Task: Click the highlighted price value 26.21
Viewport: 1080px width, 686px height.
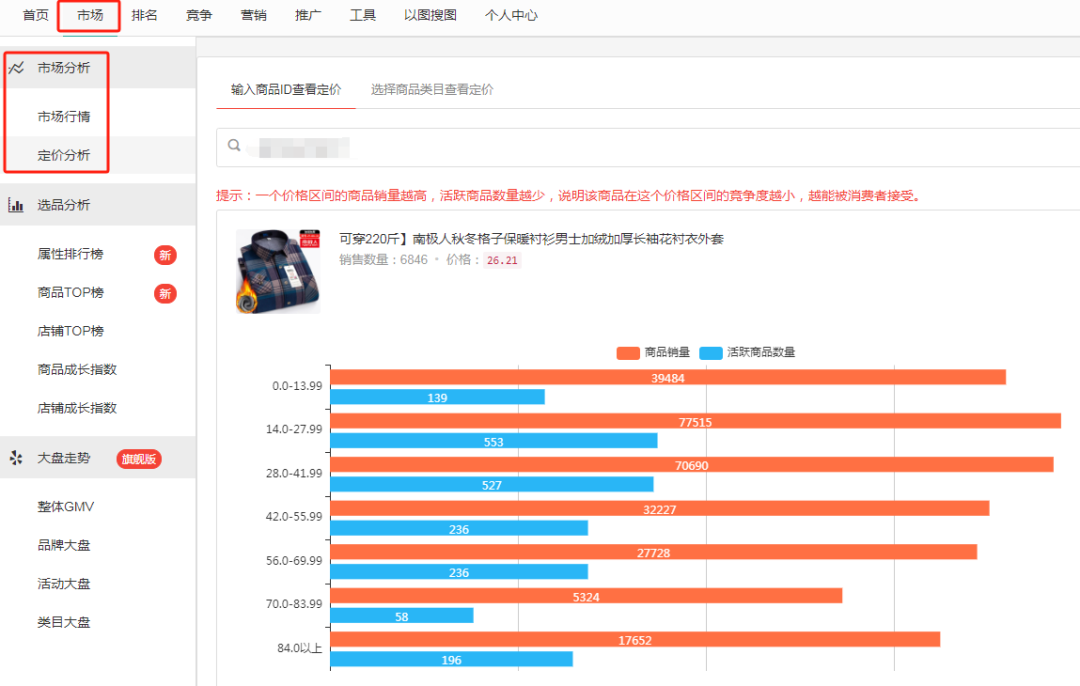Action: 500,259
